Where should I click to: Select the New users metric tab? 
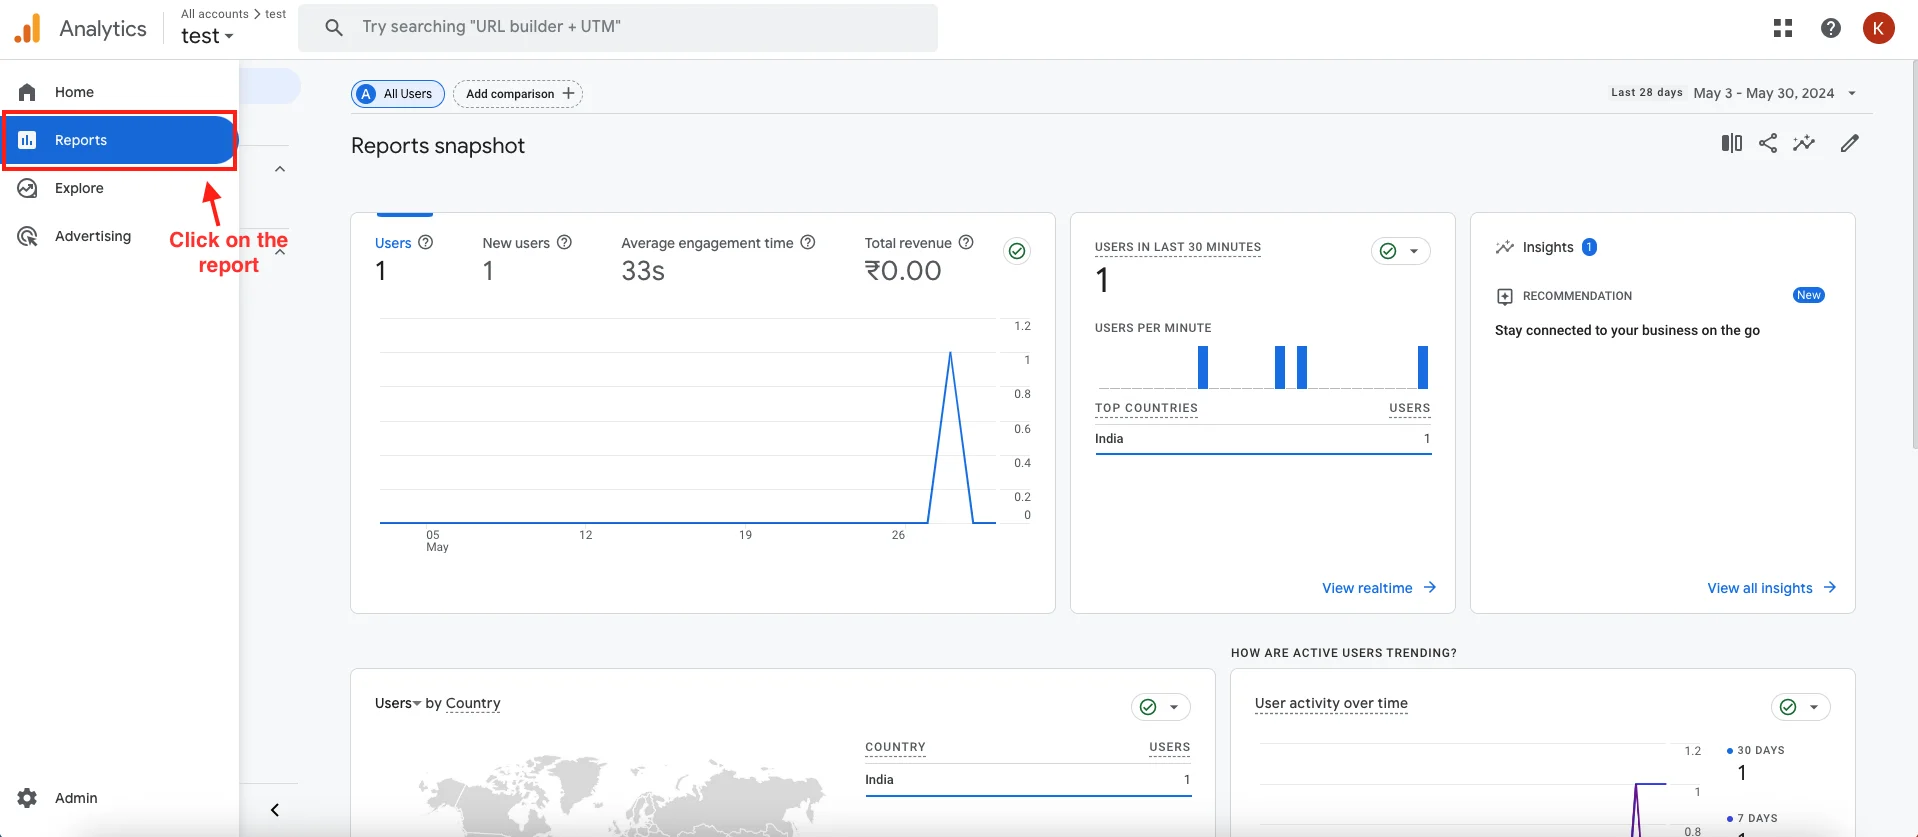516,243
